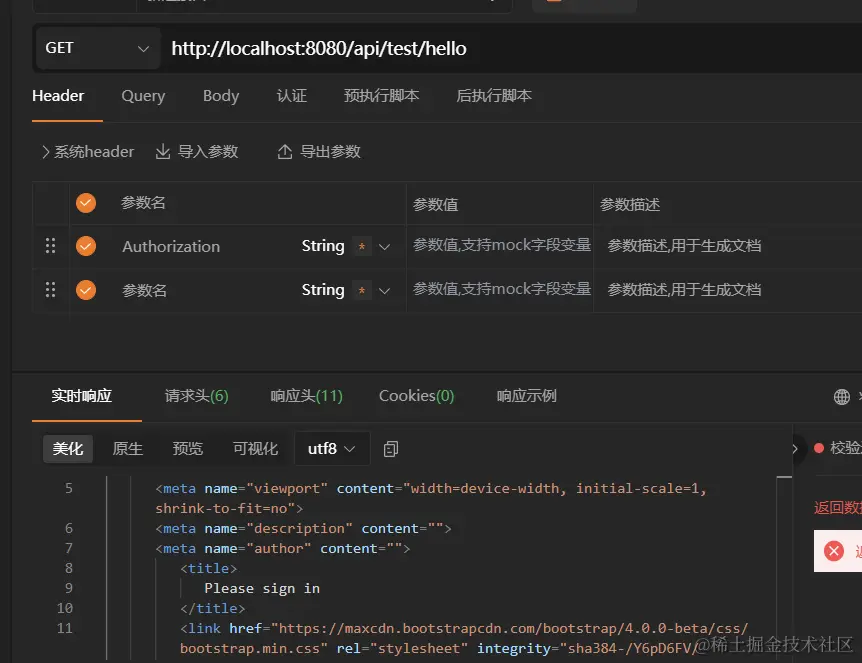The image size is (862, 663).
Task: Switch to the Body tab
Action: click(221, 96)
